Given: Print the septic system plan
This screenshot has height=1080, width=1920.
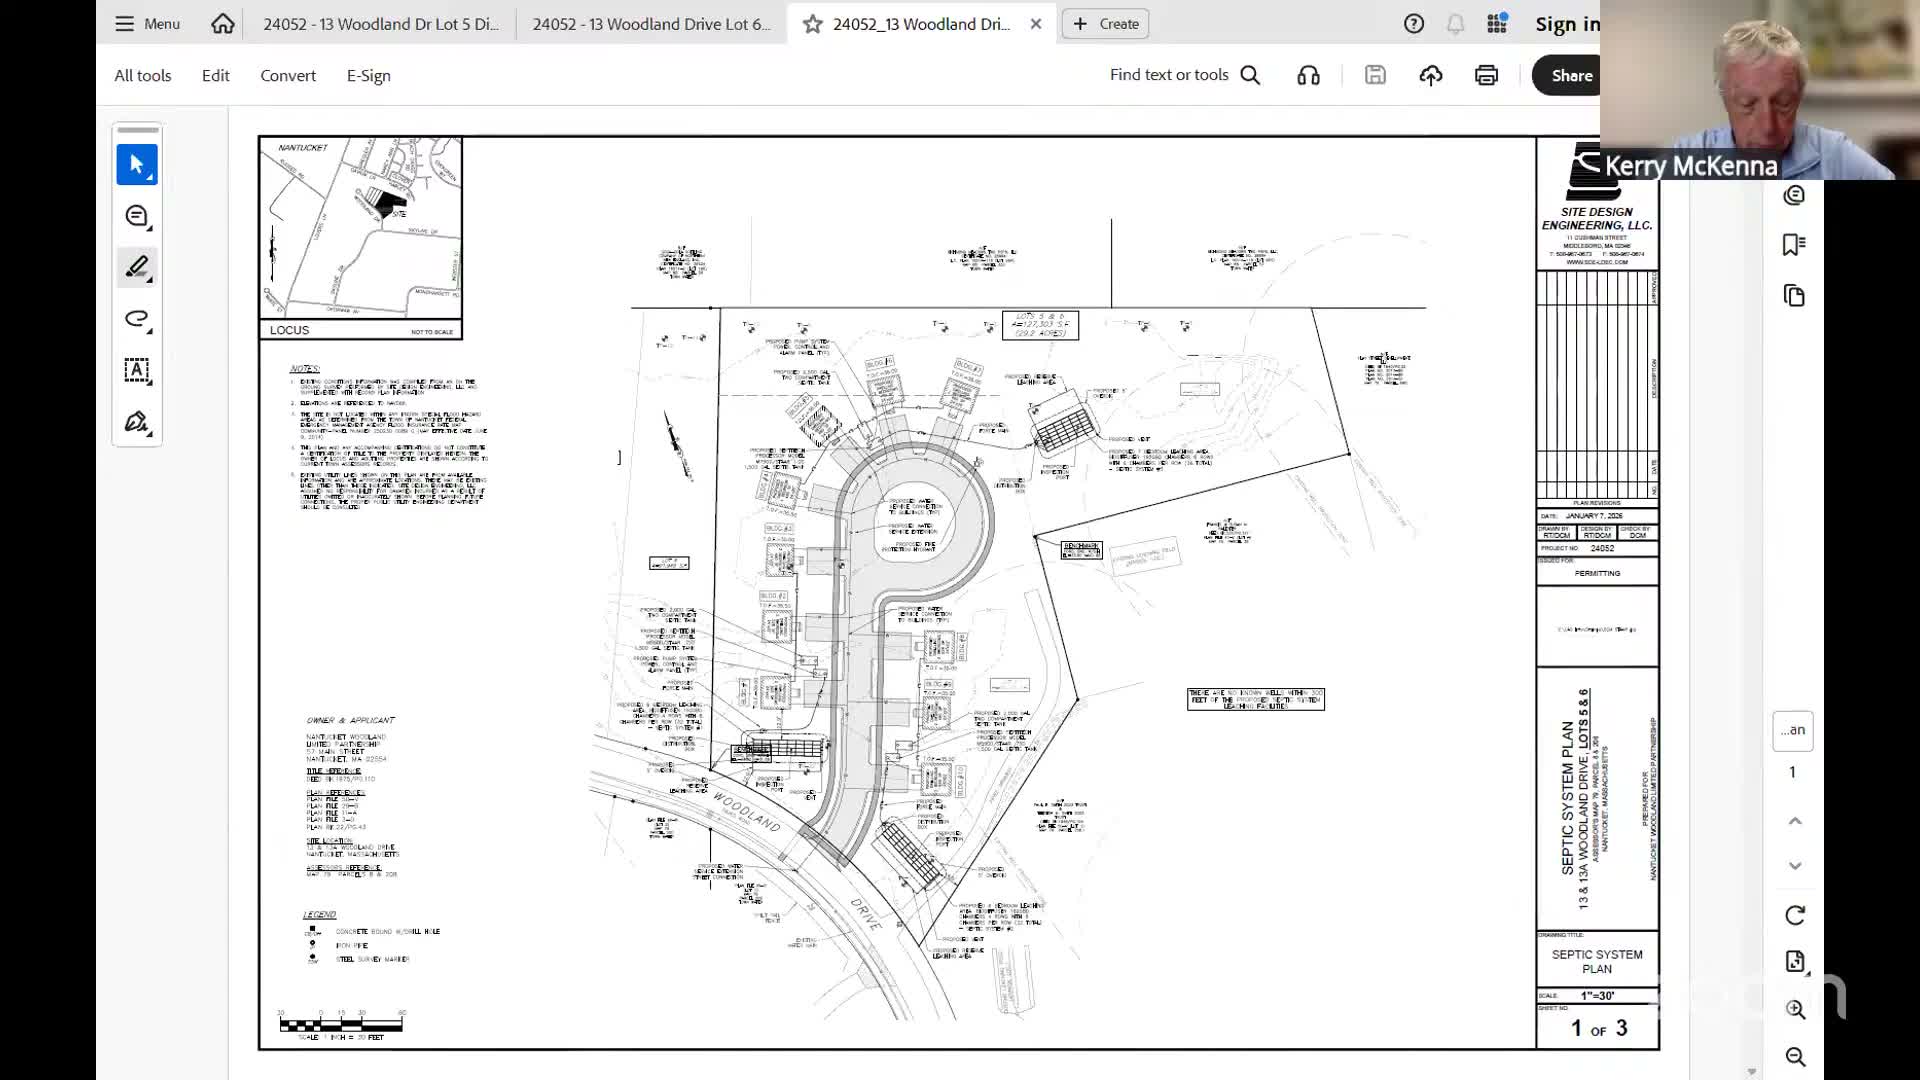Looking at the screenshot, I should click(x=1486, y=75).
